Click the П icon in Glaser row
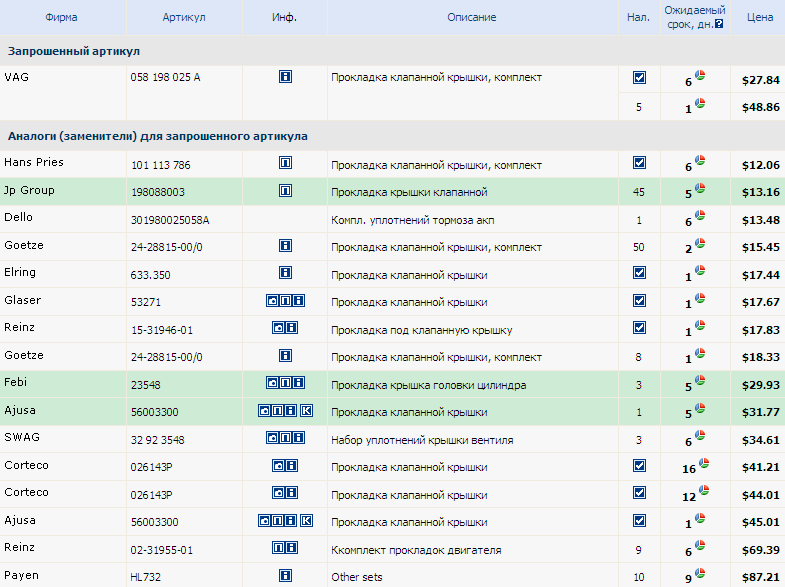Screen dimensions: 785x587 pyautogui.click(x=285, y=301)
